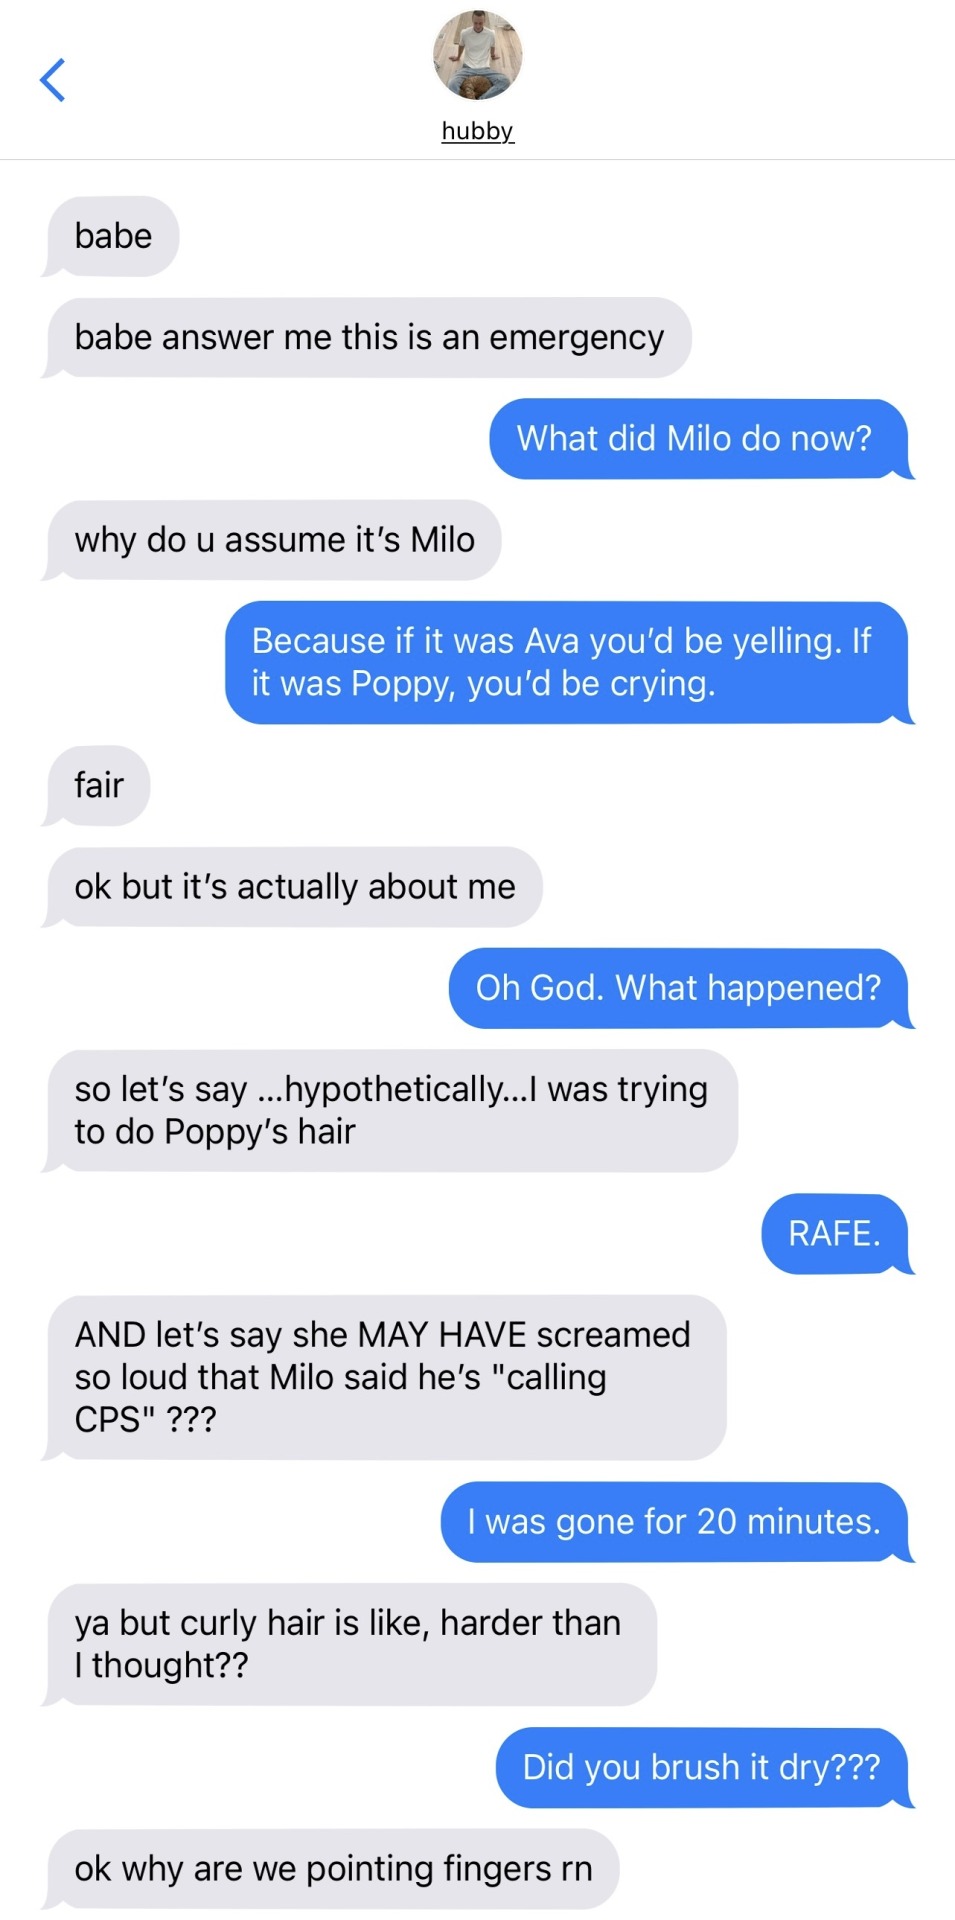Viewport: 955px width, 1920px height.
Task: Tap 'Oh God. What happened?' bubble
Action: [679, 988]
